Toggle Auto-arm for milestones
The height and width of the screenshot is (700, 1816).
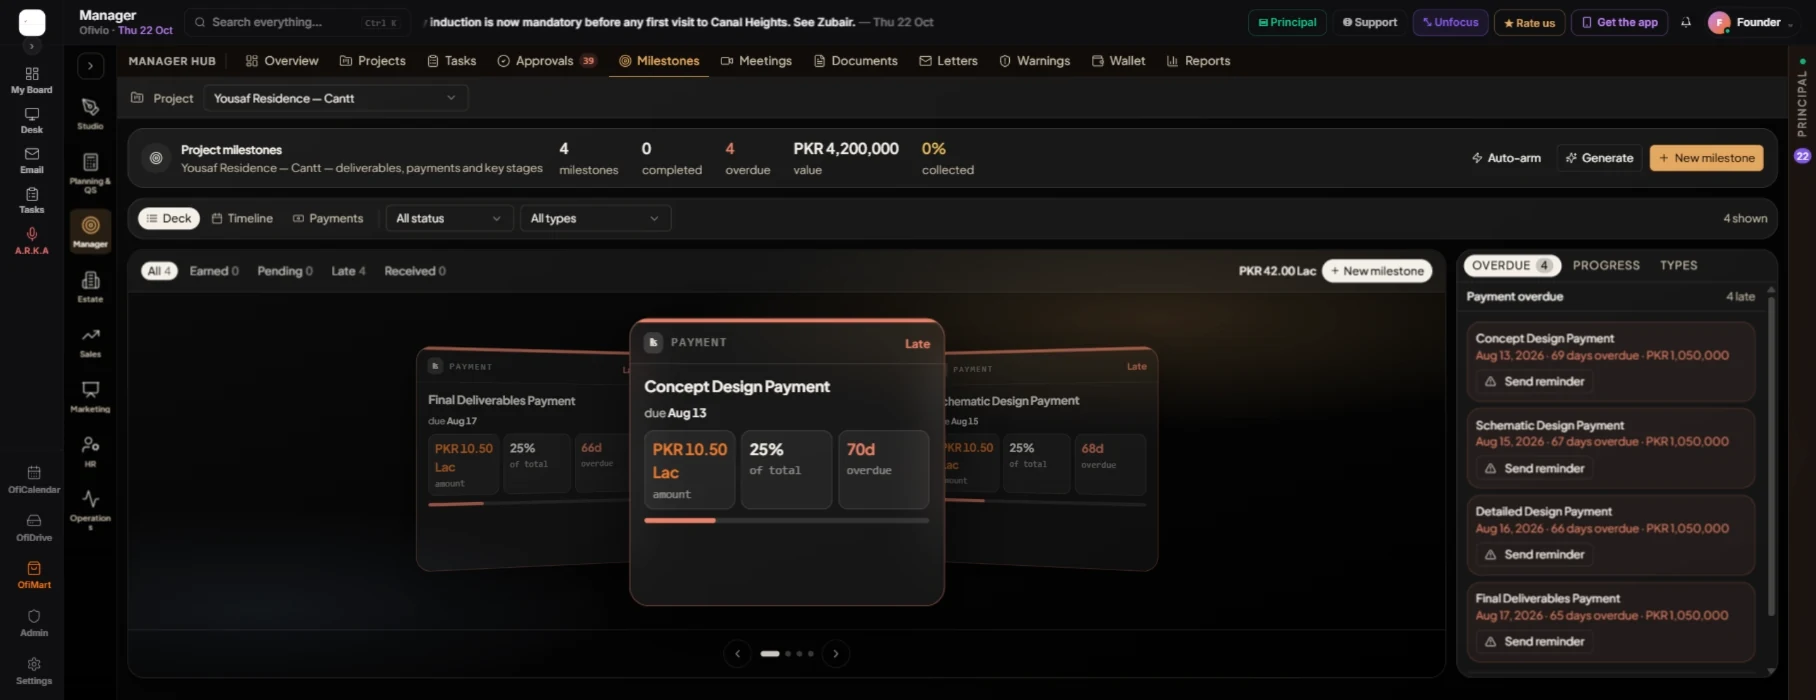(1506, 158)
